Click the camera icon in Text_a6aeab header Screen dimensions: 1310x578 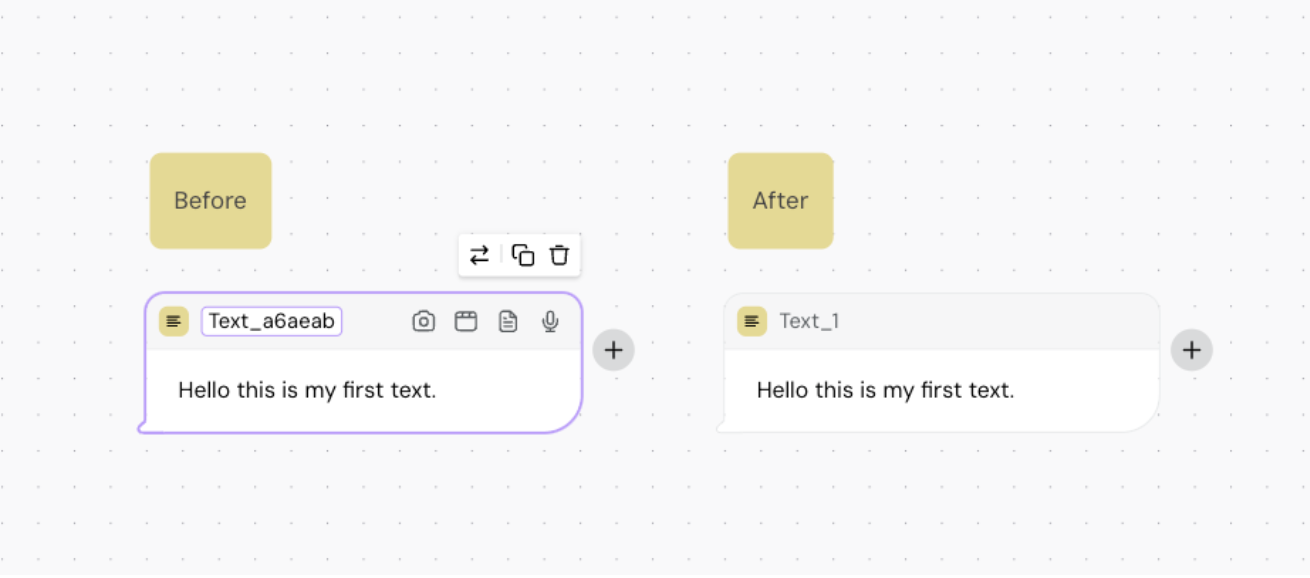tap(424, 321)
